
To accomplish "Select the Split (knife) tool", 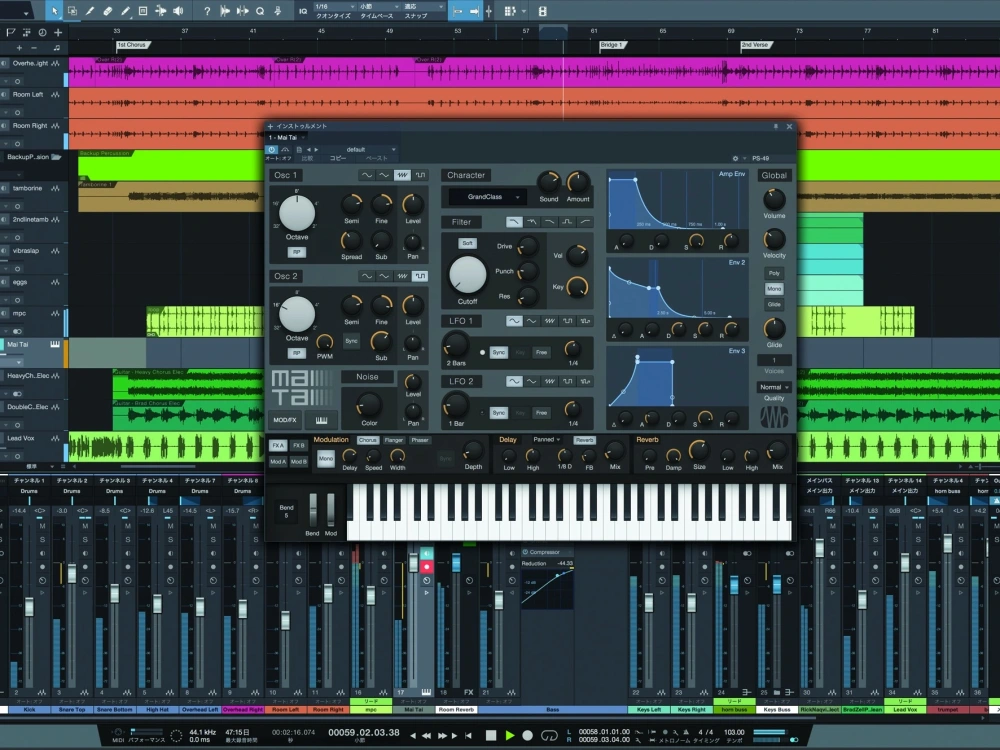I will point(90,11).
